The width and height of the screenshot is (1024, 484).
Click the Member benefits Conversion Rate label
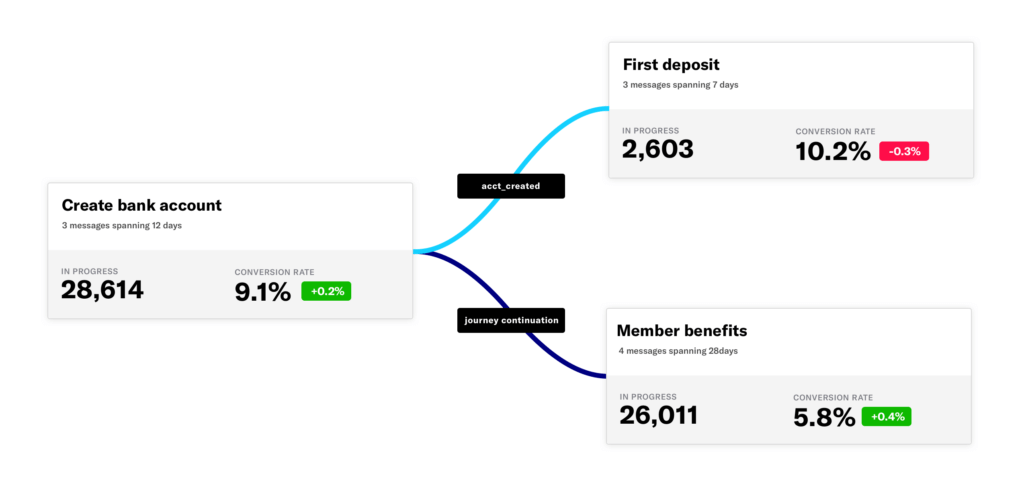point(833,397)
